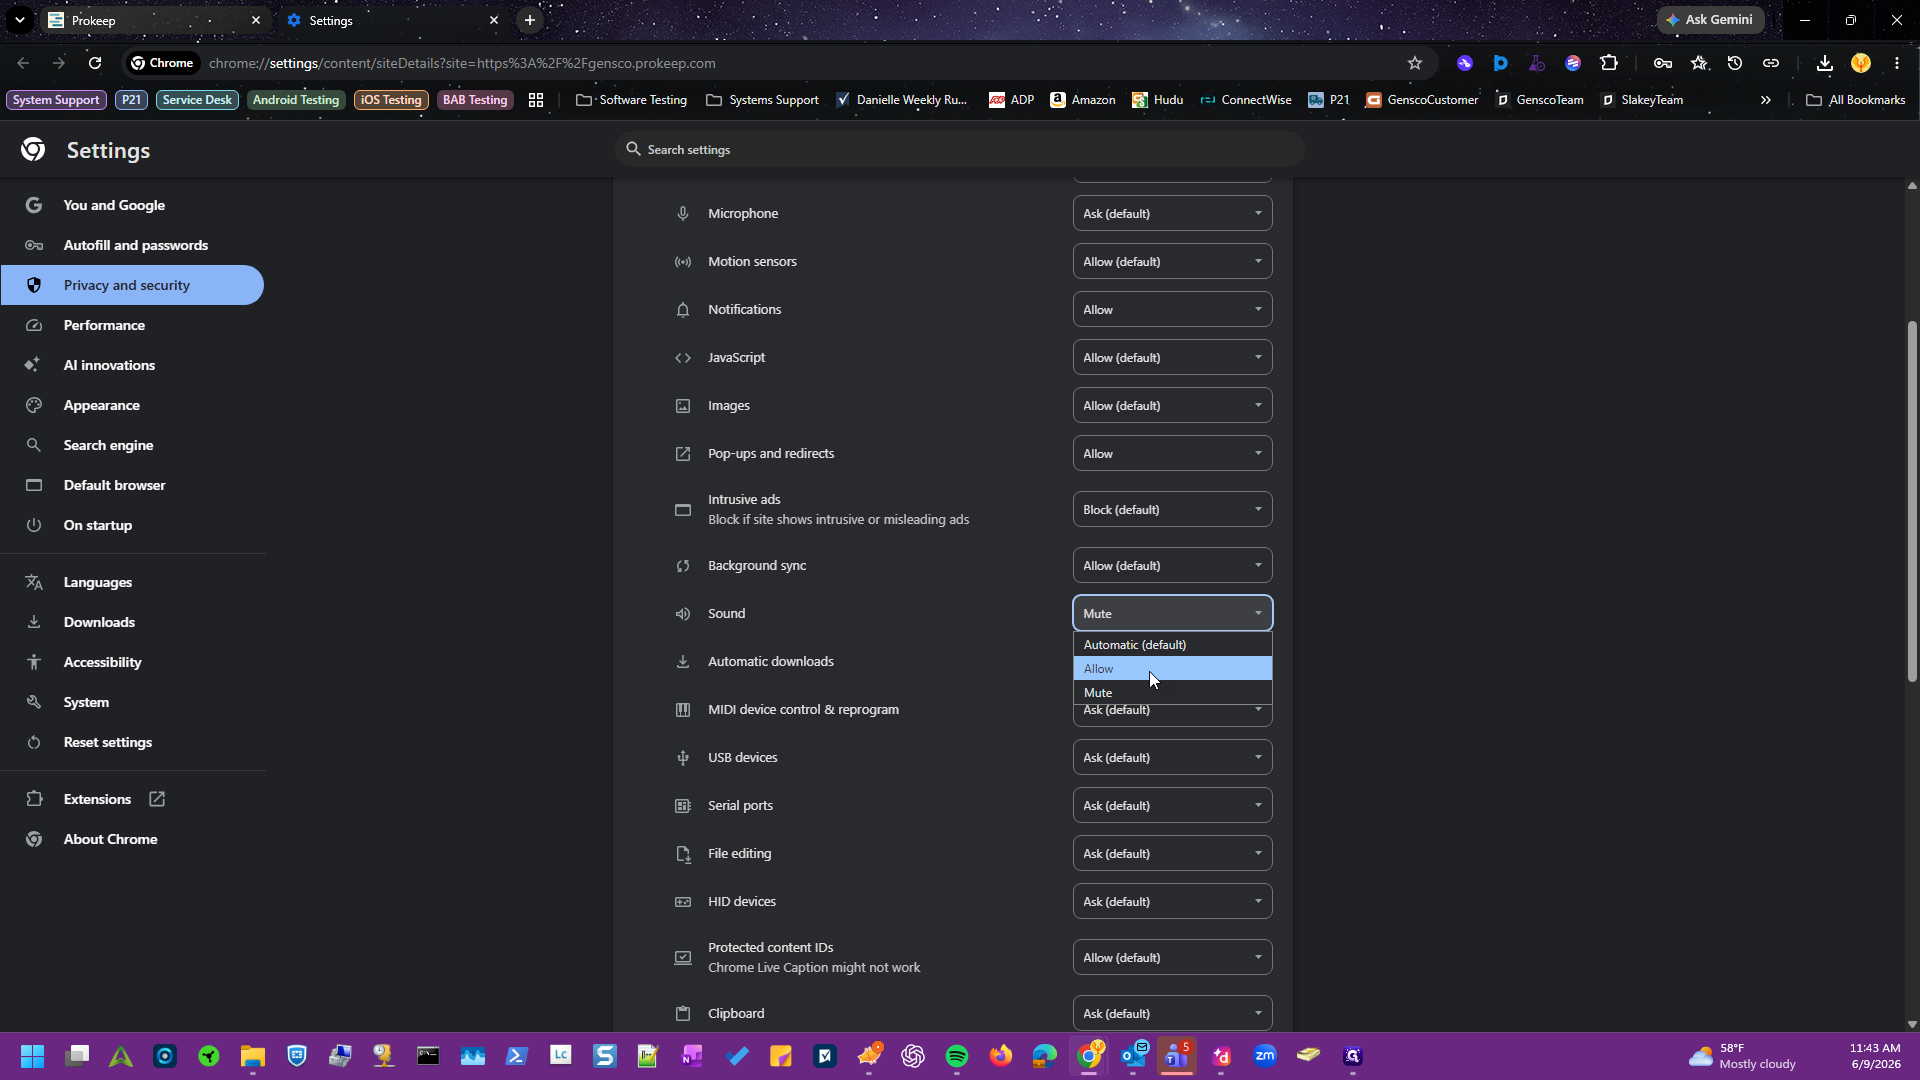Reload the settings page
The image size is (1920, 1080).
click(95, 63)
